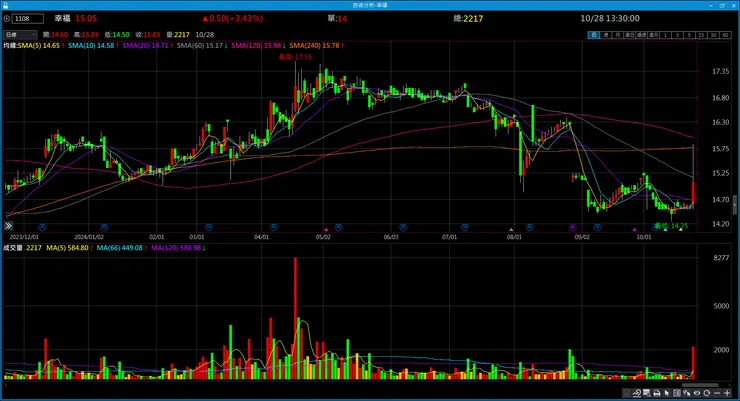
Task: Switch to the monthly 月 period button
Action: 617,35
